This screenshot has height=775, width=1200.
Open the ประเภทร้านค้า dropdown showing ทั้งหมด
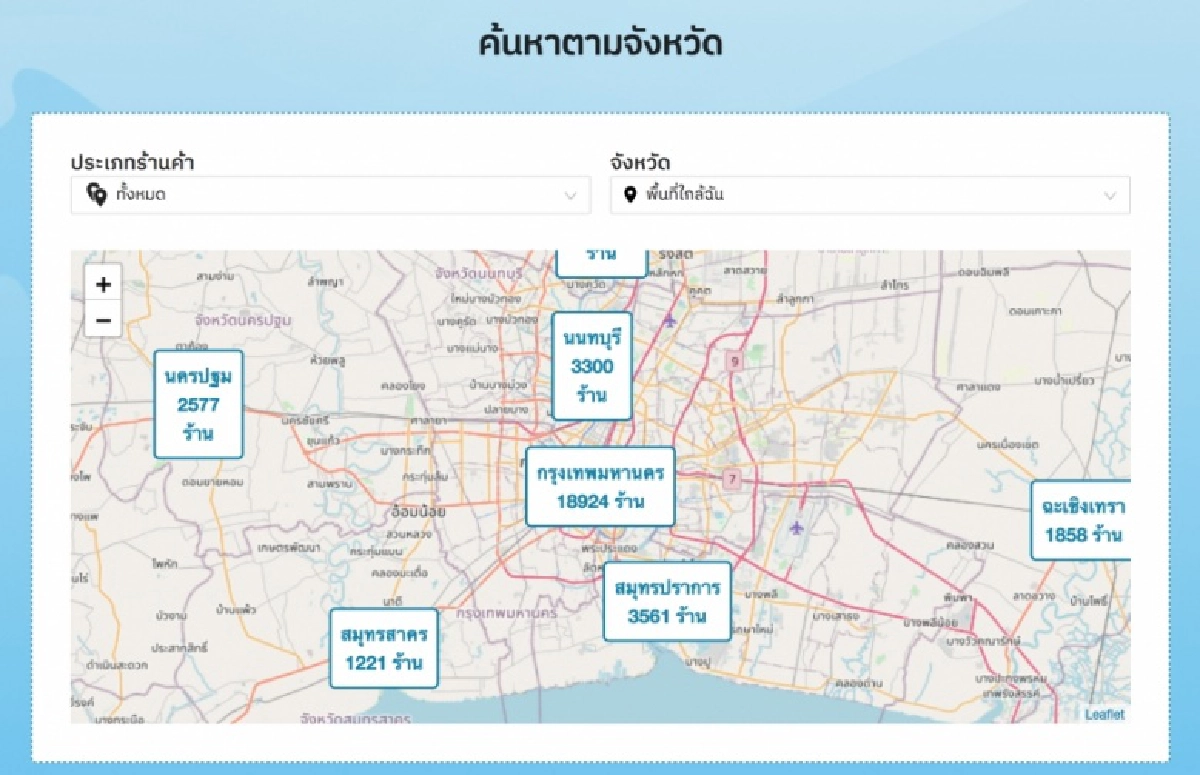(331, 195)
